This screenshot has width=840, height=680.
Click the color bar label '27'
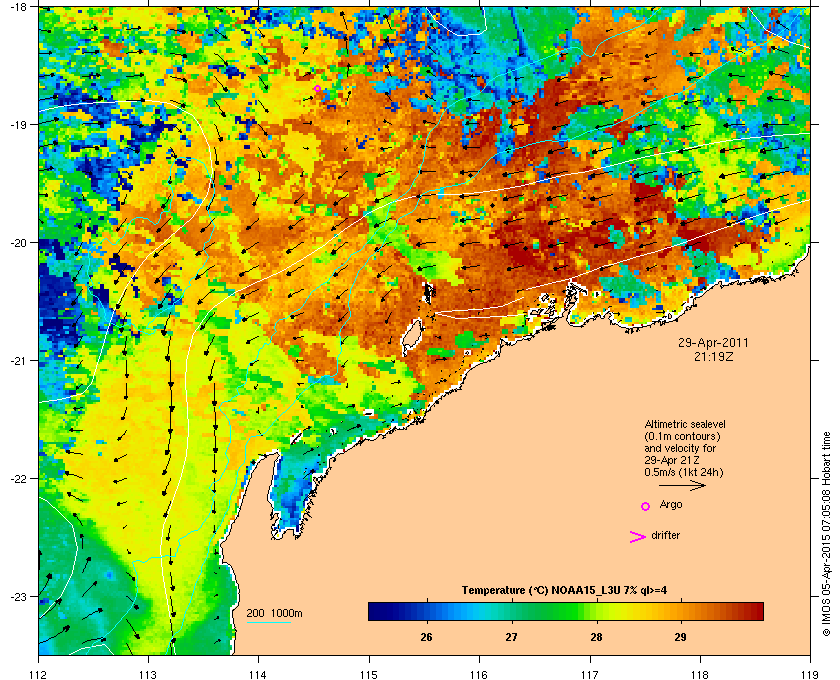[511, 637]
